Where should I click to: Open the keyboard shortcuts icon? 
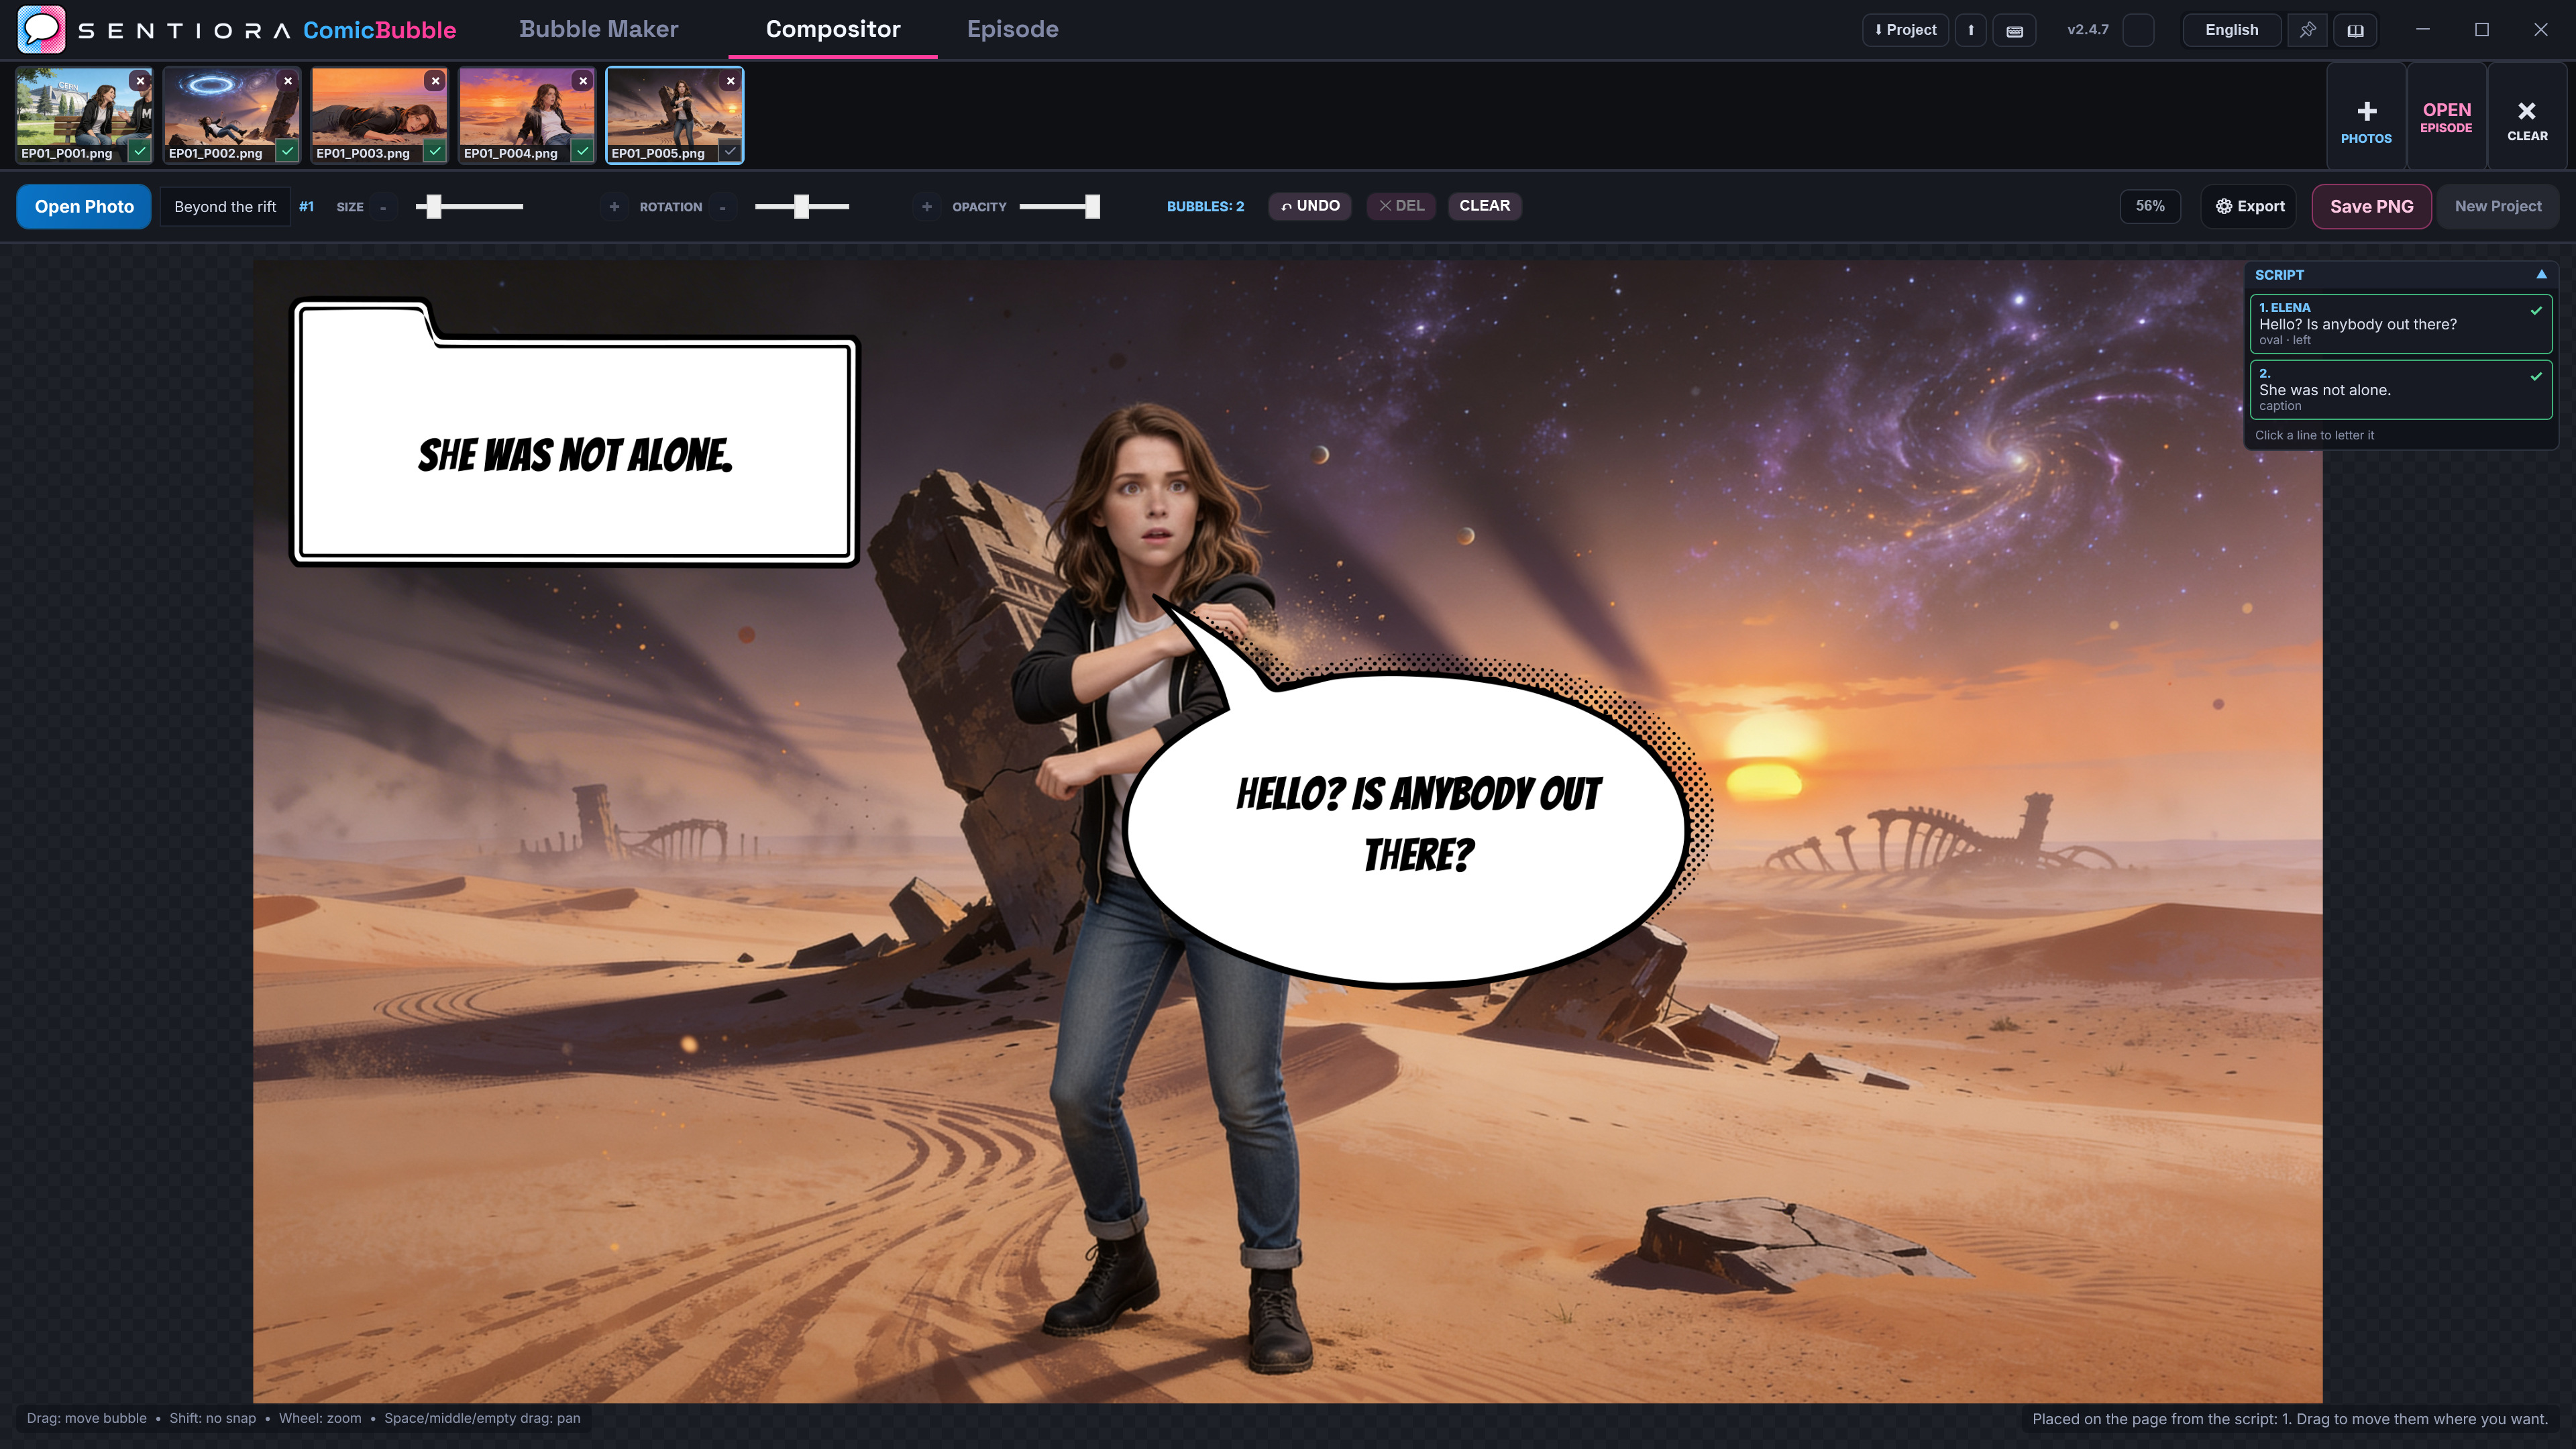click(2014, 30)
